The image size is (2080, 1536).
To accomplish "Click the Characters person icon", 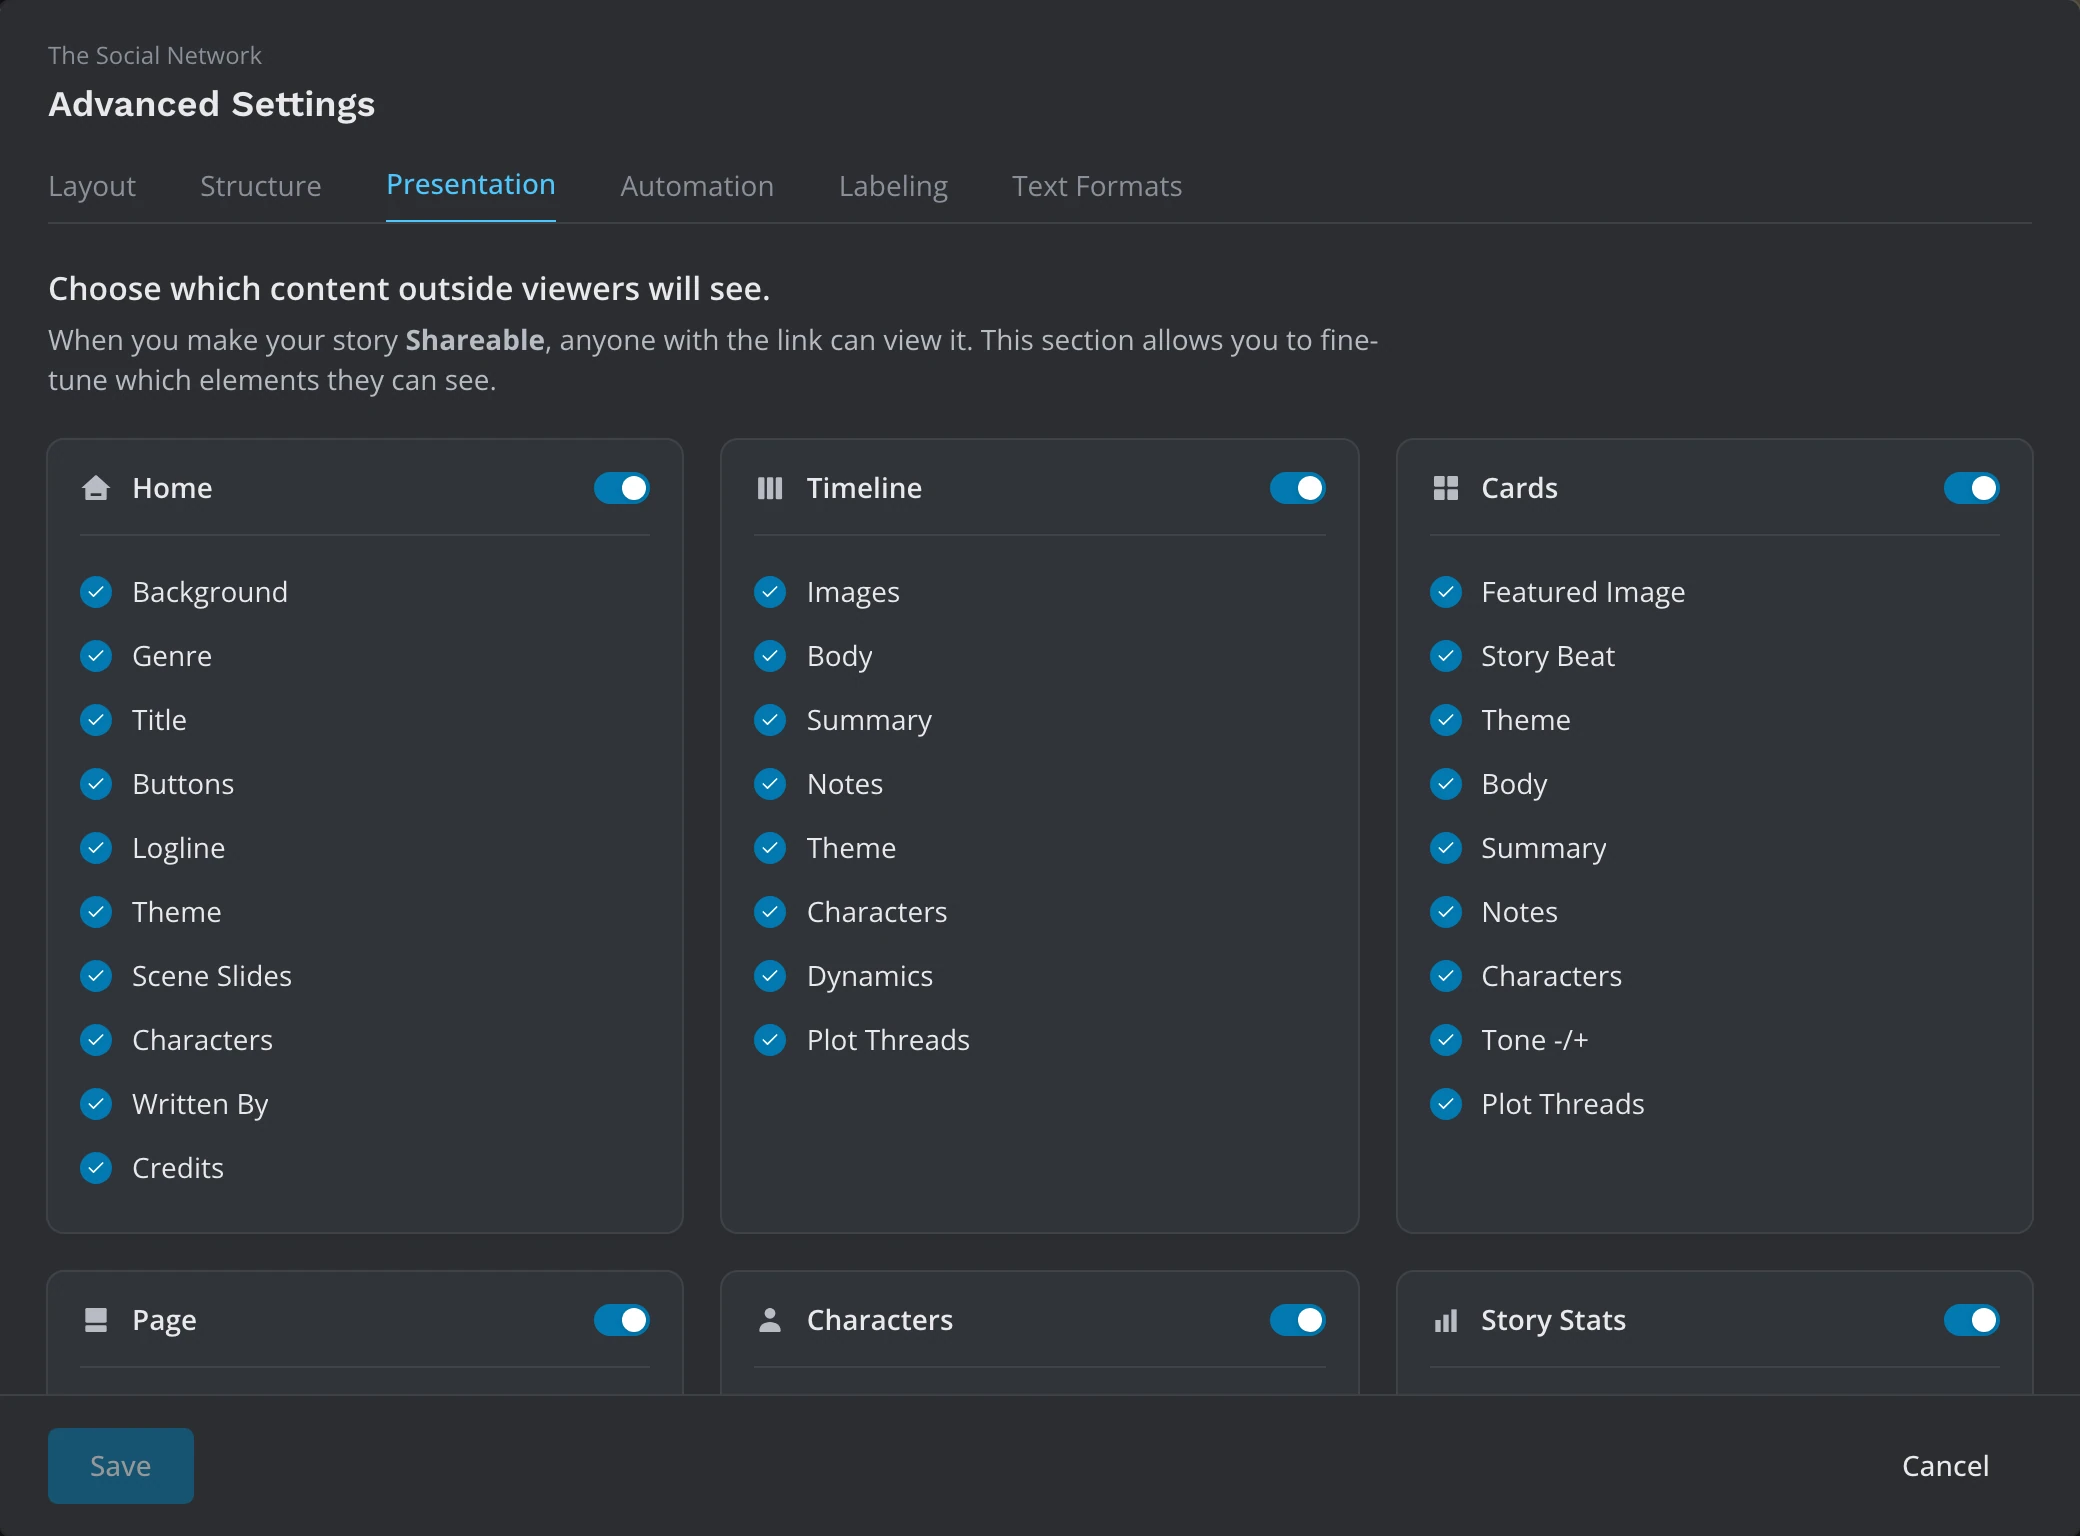I will [770, 1320].
